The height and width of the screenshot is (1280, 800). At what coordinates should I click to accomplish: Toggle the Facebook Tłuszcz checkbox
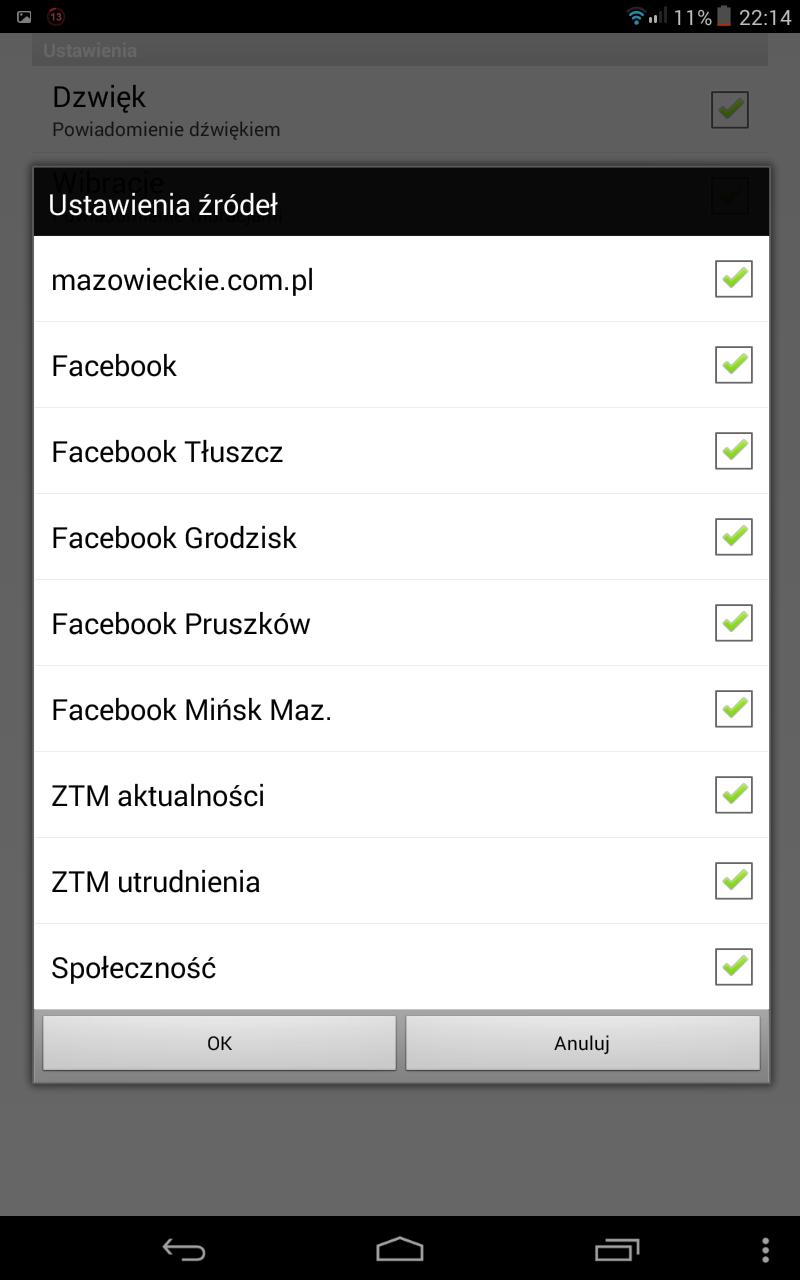click(x=733, y=451)
